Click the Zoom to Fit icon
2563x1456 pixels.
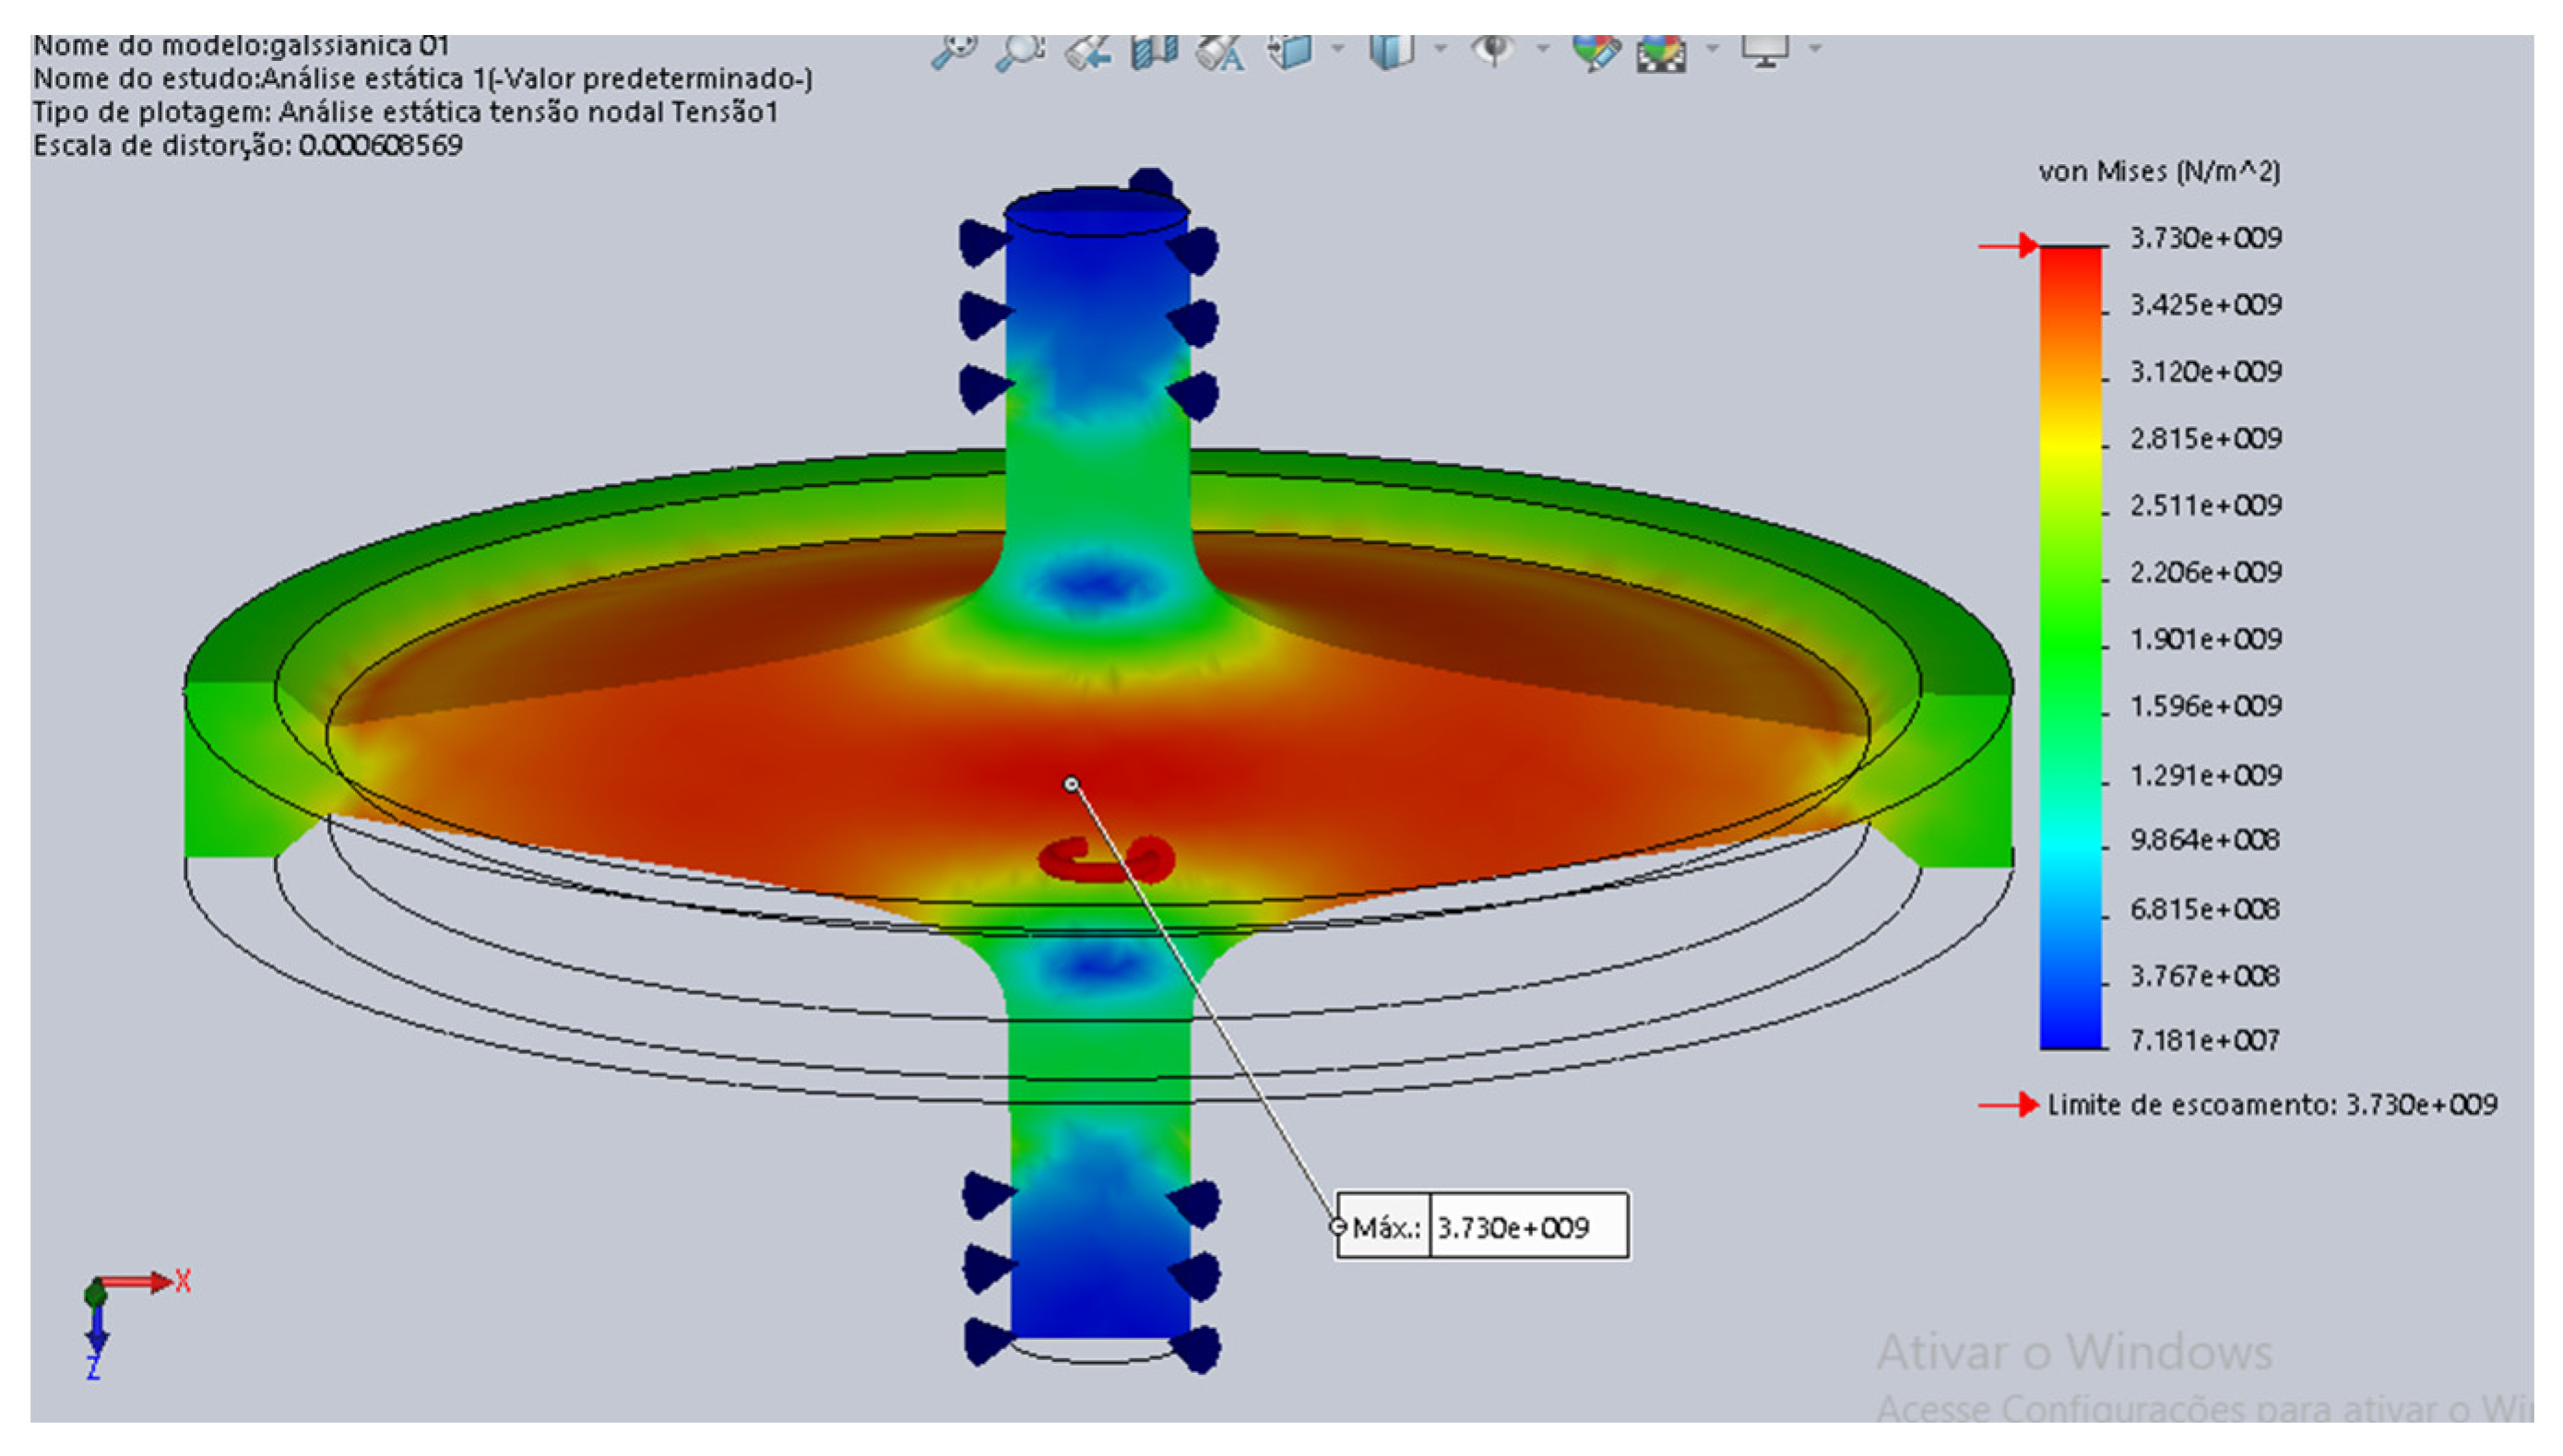pos(953,51)
